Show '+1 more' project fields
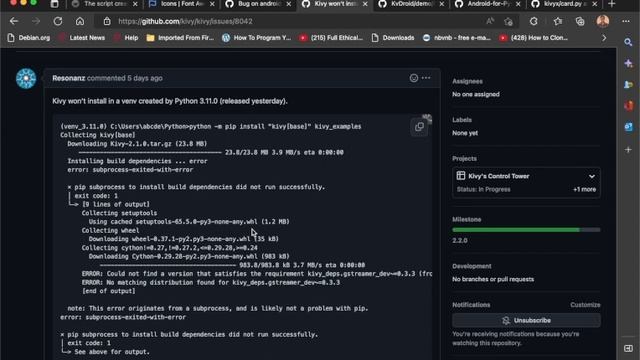This screenshot has height=360, width=640. 584,189
